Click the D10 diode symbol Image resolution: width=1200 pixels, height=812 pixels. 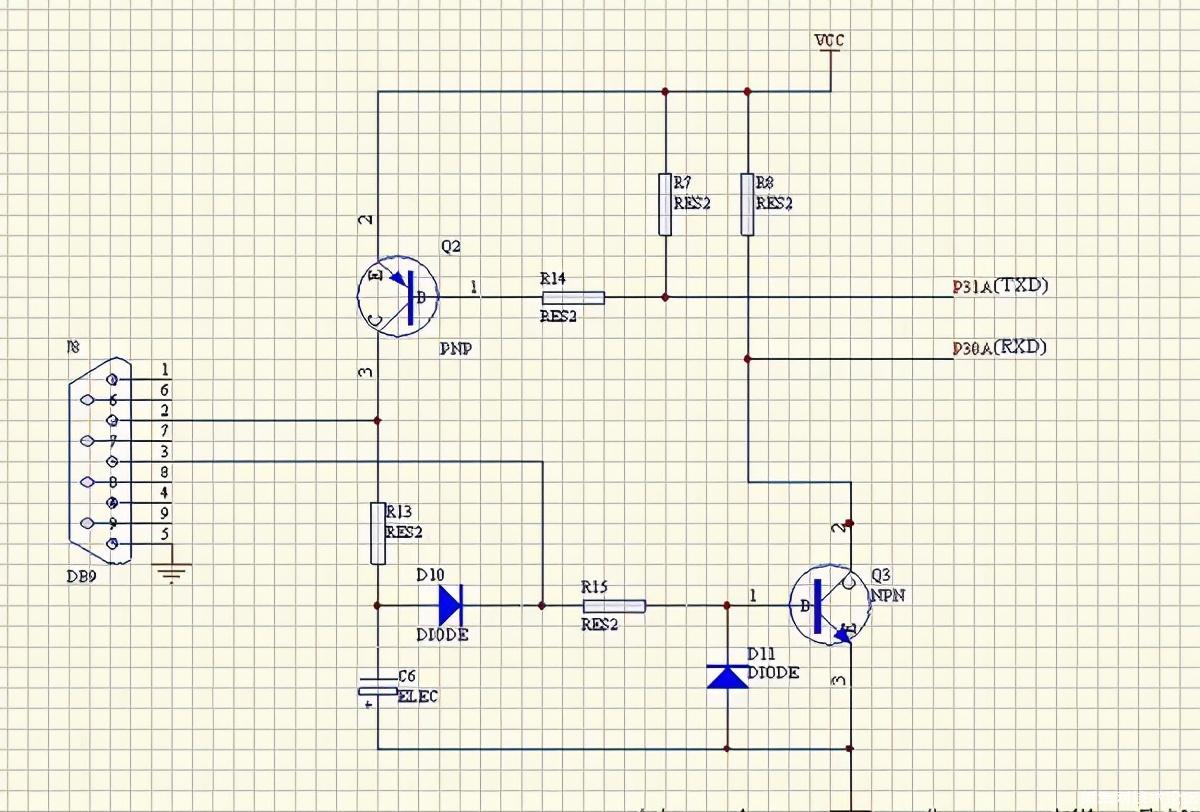point(449,605)
